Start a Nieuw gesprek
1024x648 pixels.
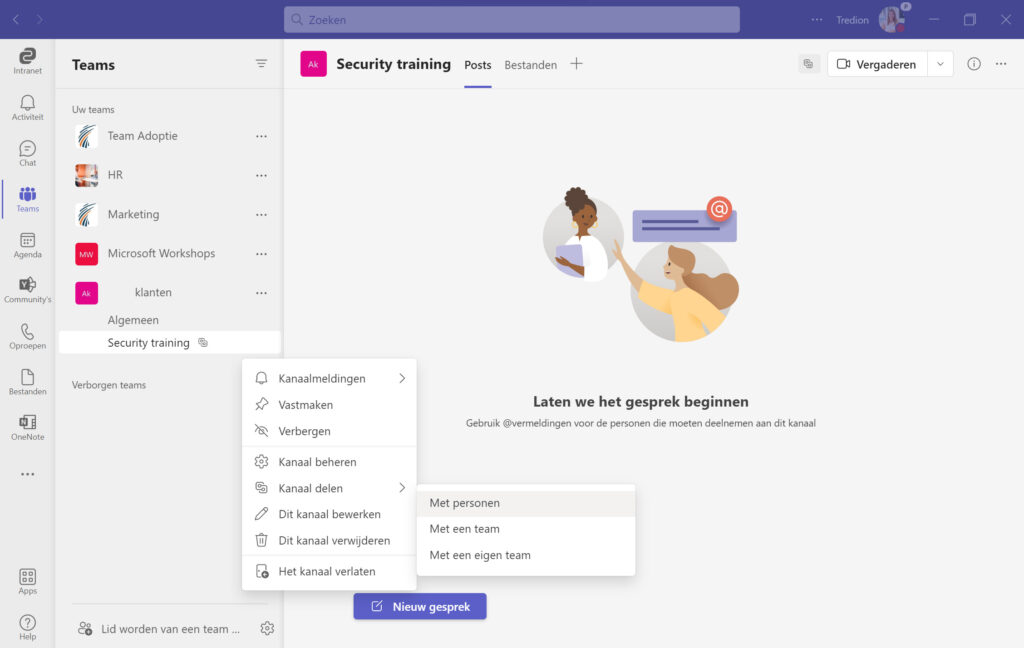[420, 606]
